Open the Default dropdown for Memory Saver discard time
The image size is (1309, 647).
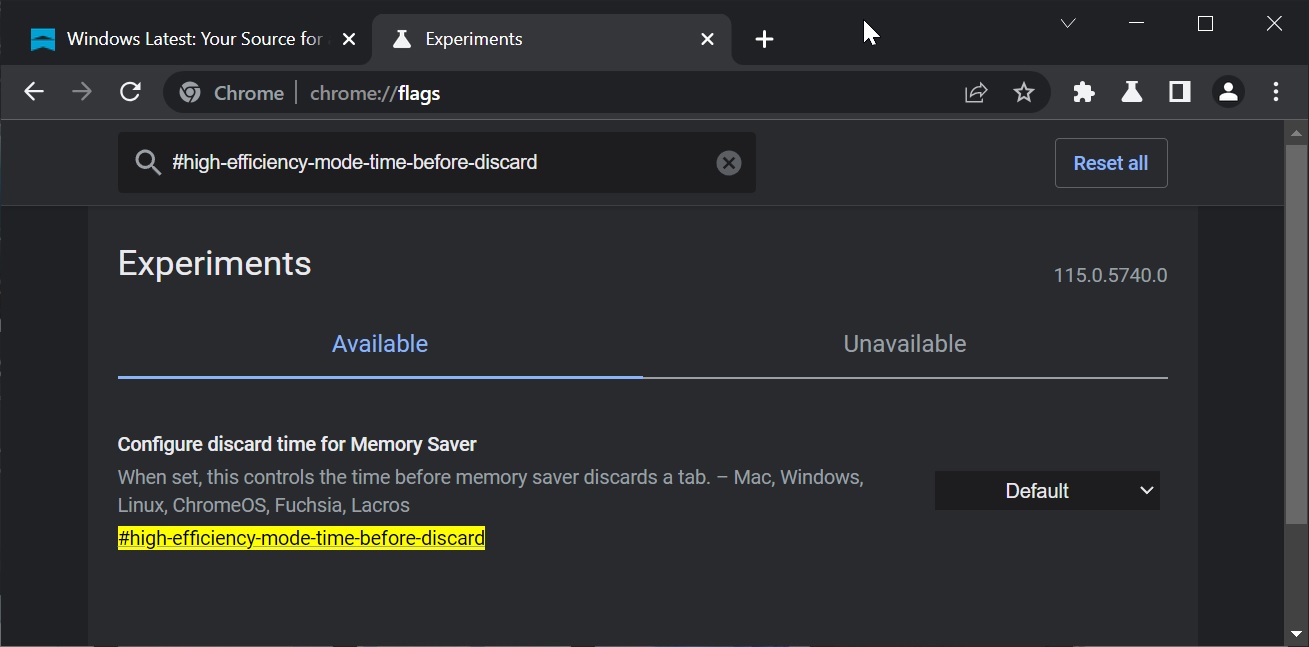1046,490
